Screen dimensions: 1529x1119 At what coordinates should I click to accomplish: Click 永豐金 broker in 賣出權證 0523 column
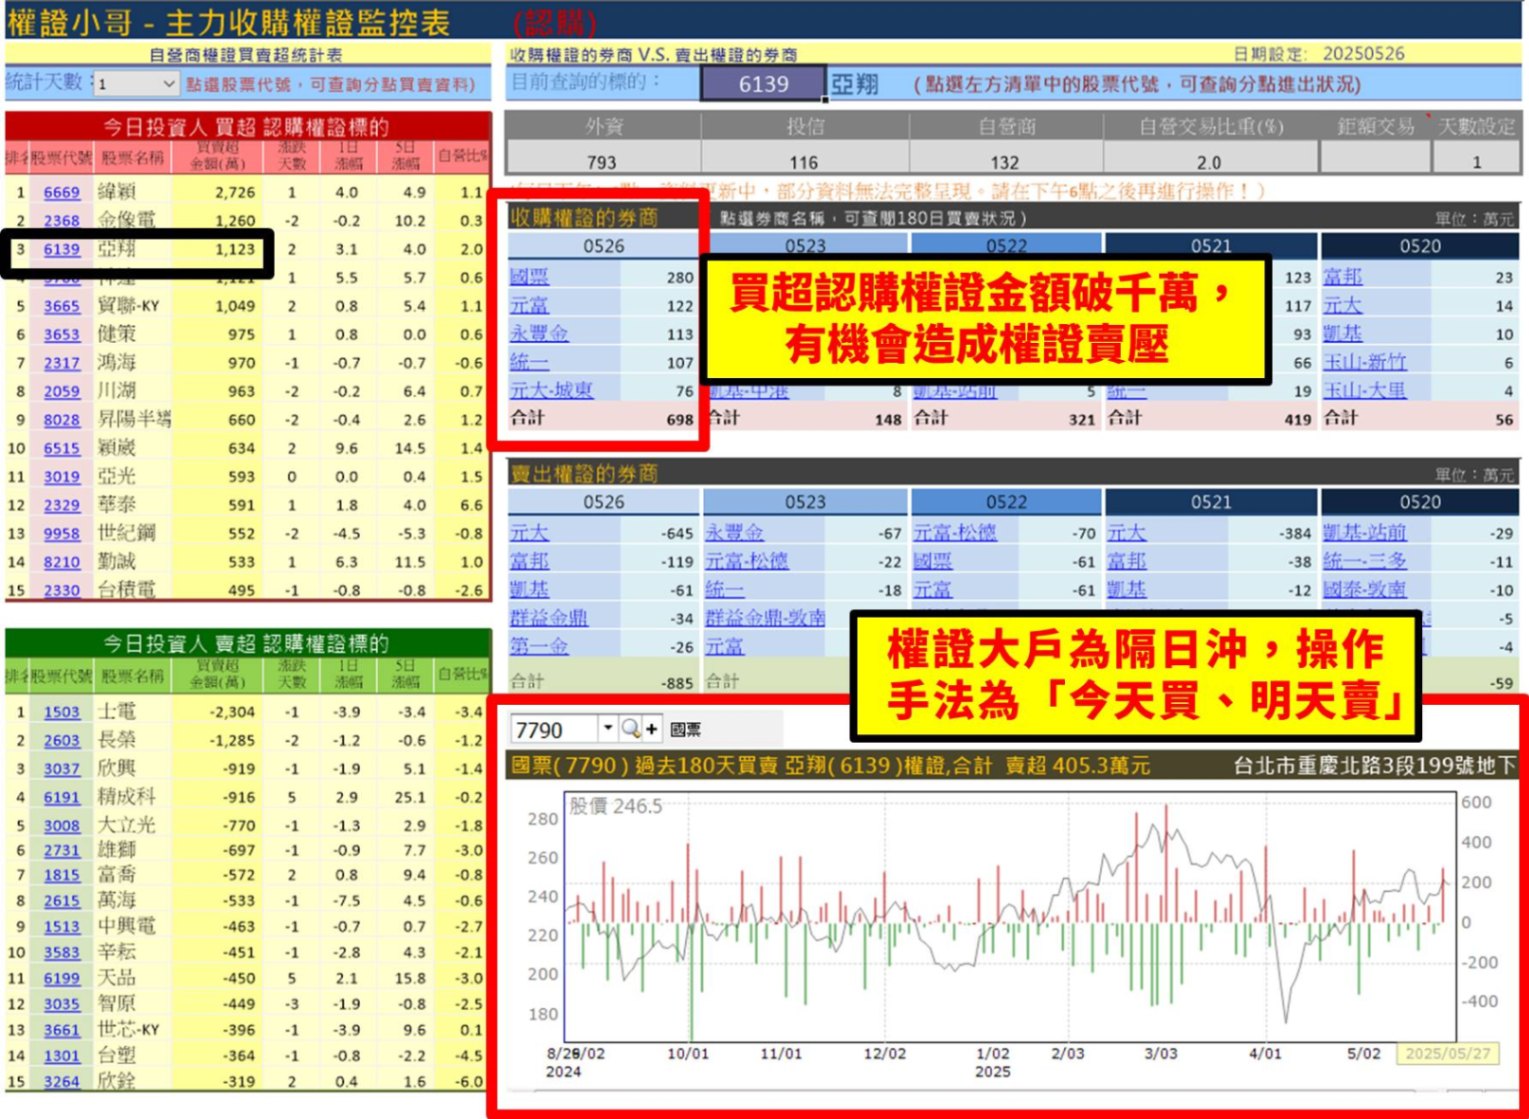tap(734, 533)
